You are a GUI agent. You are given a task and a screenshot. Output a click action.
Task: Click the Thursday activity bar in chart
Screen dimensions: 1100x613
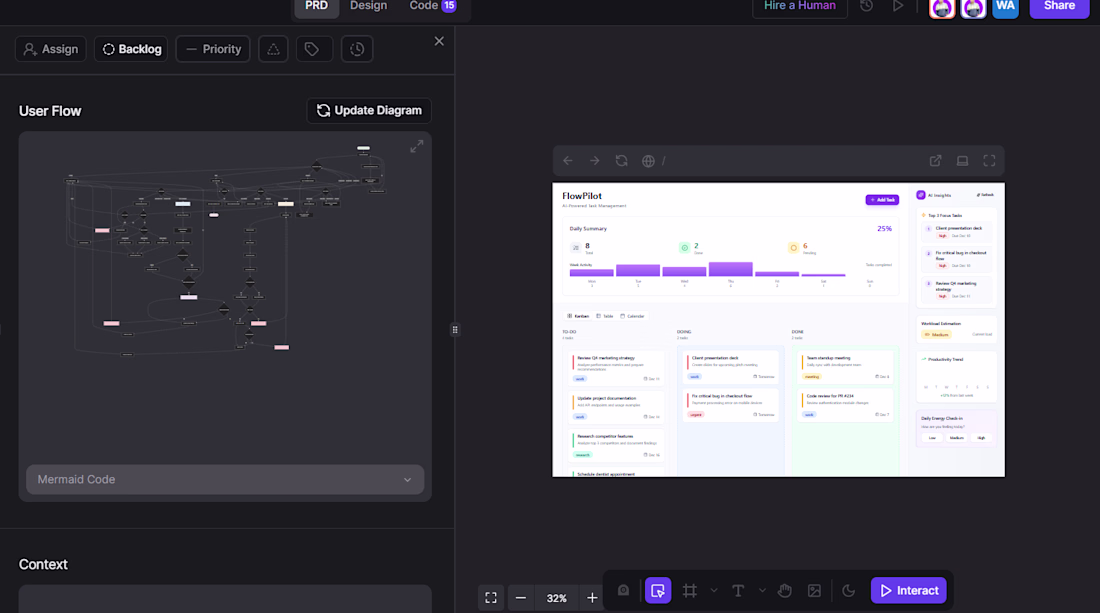tap(730, 269)
